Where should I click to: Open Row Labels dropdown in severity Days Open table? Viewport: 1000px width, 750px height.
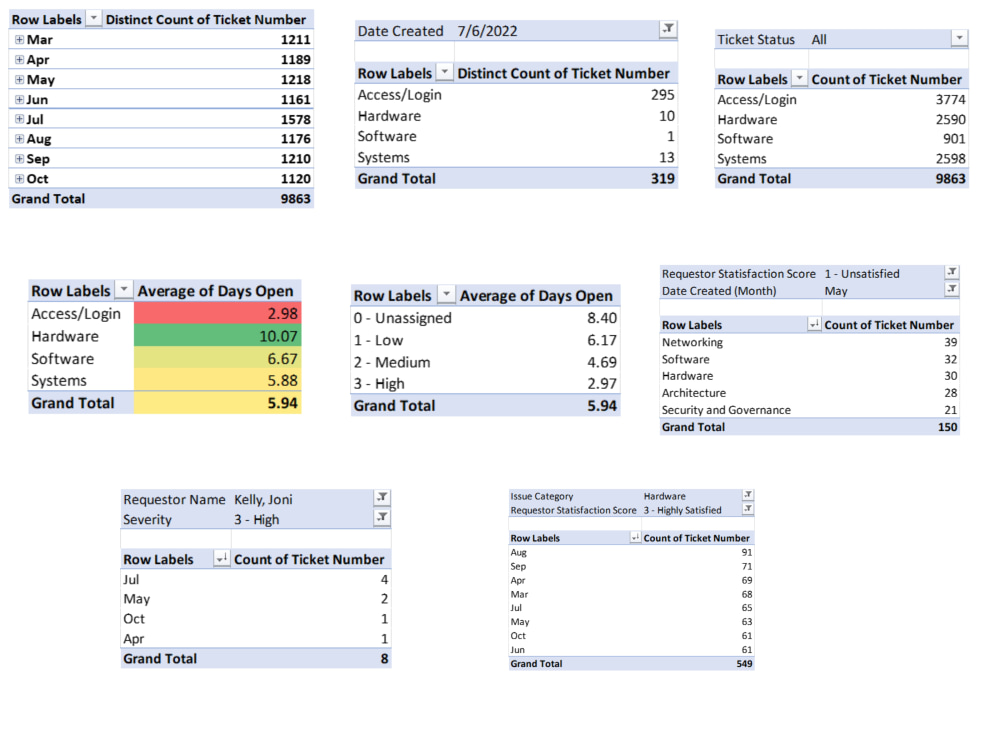446,294
